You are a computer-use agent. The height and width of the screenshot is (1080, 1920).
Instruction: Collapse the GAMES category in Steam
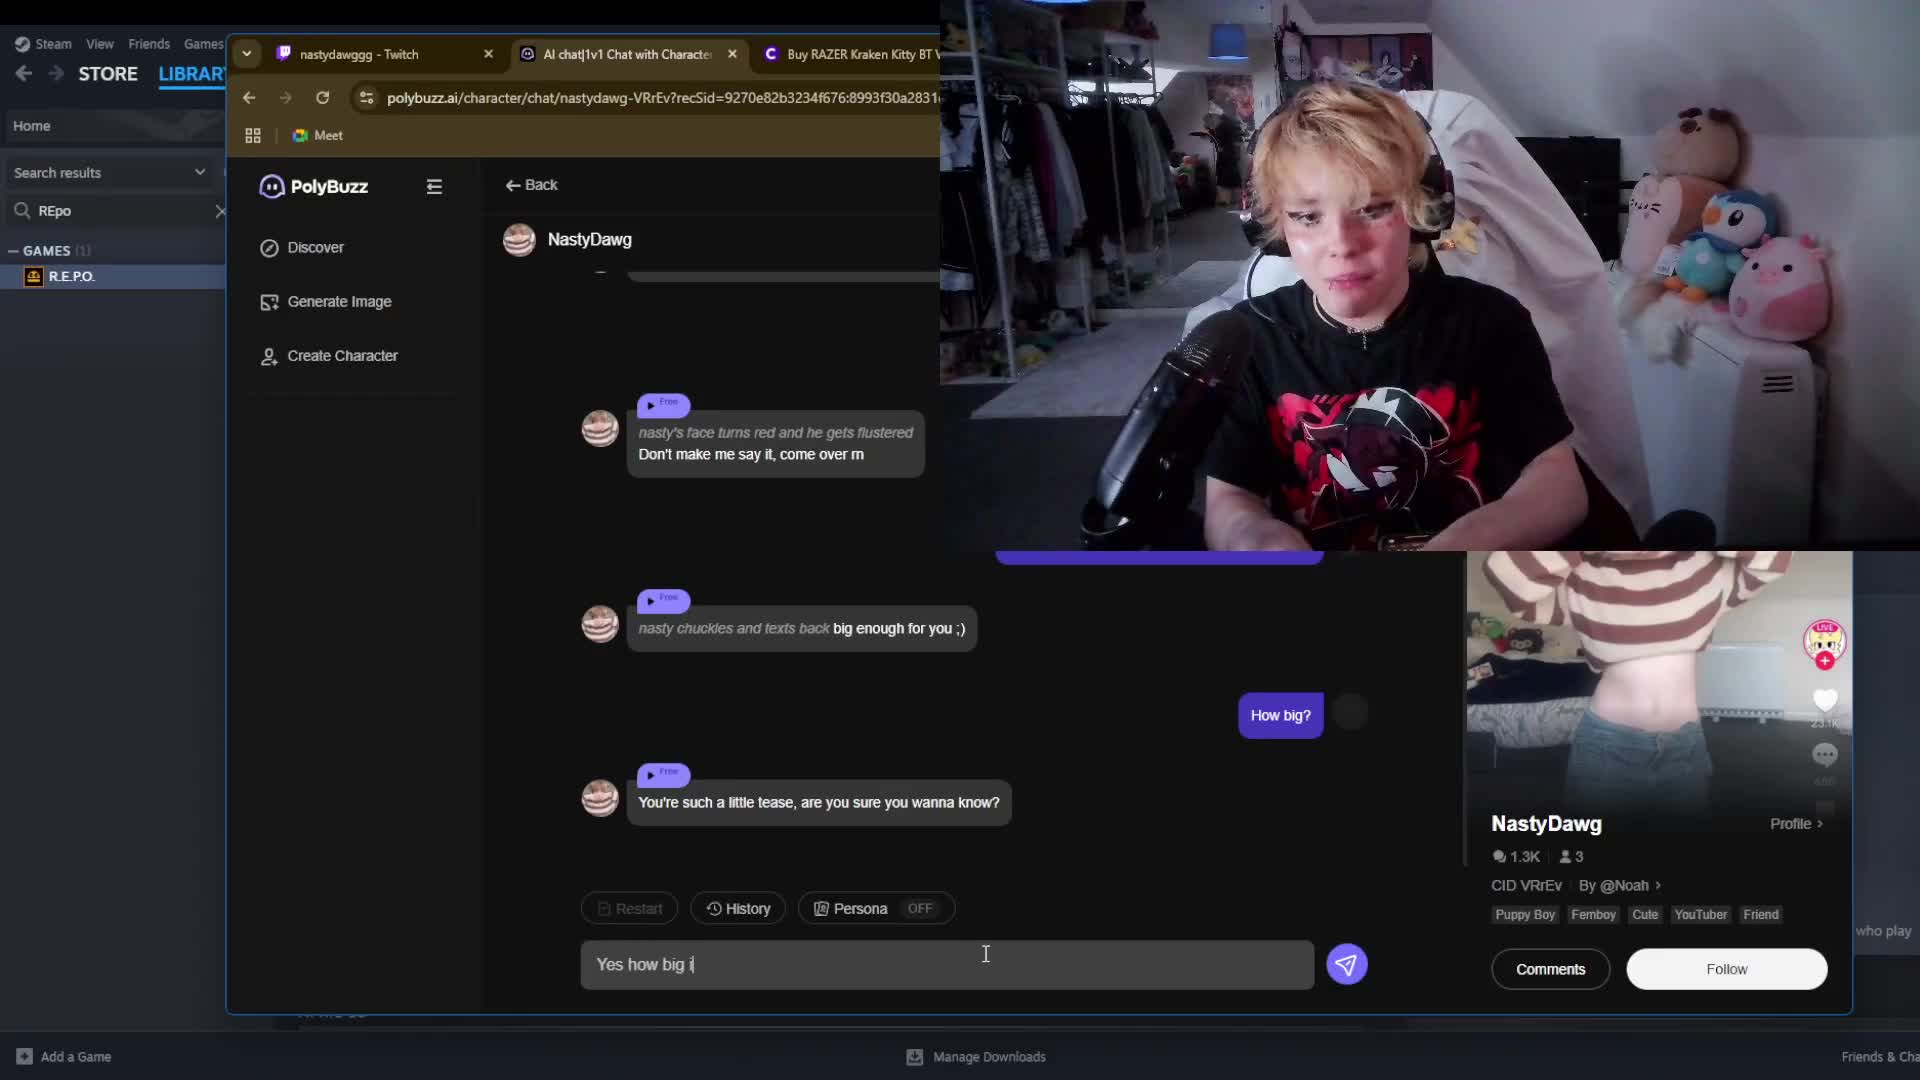(13, 251)
